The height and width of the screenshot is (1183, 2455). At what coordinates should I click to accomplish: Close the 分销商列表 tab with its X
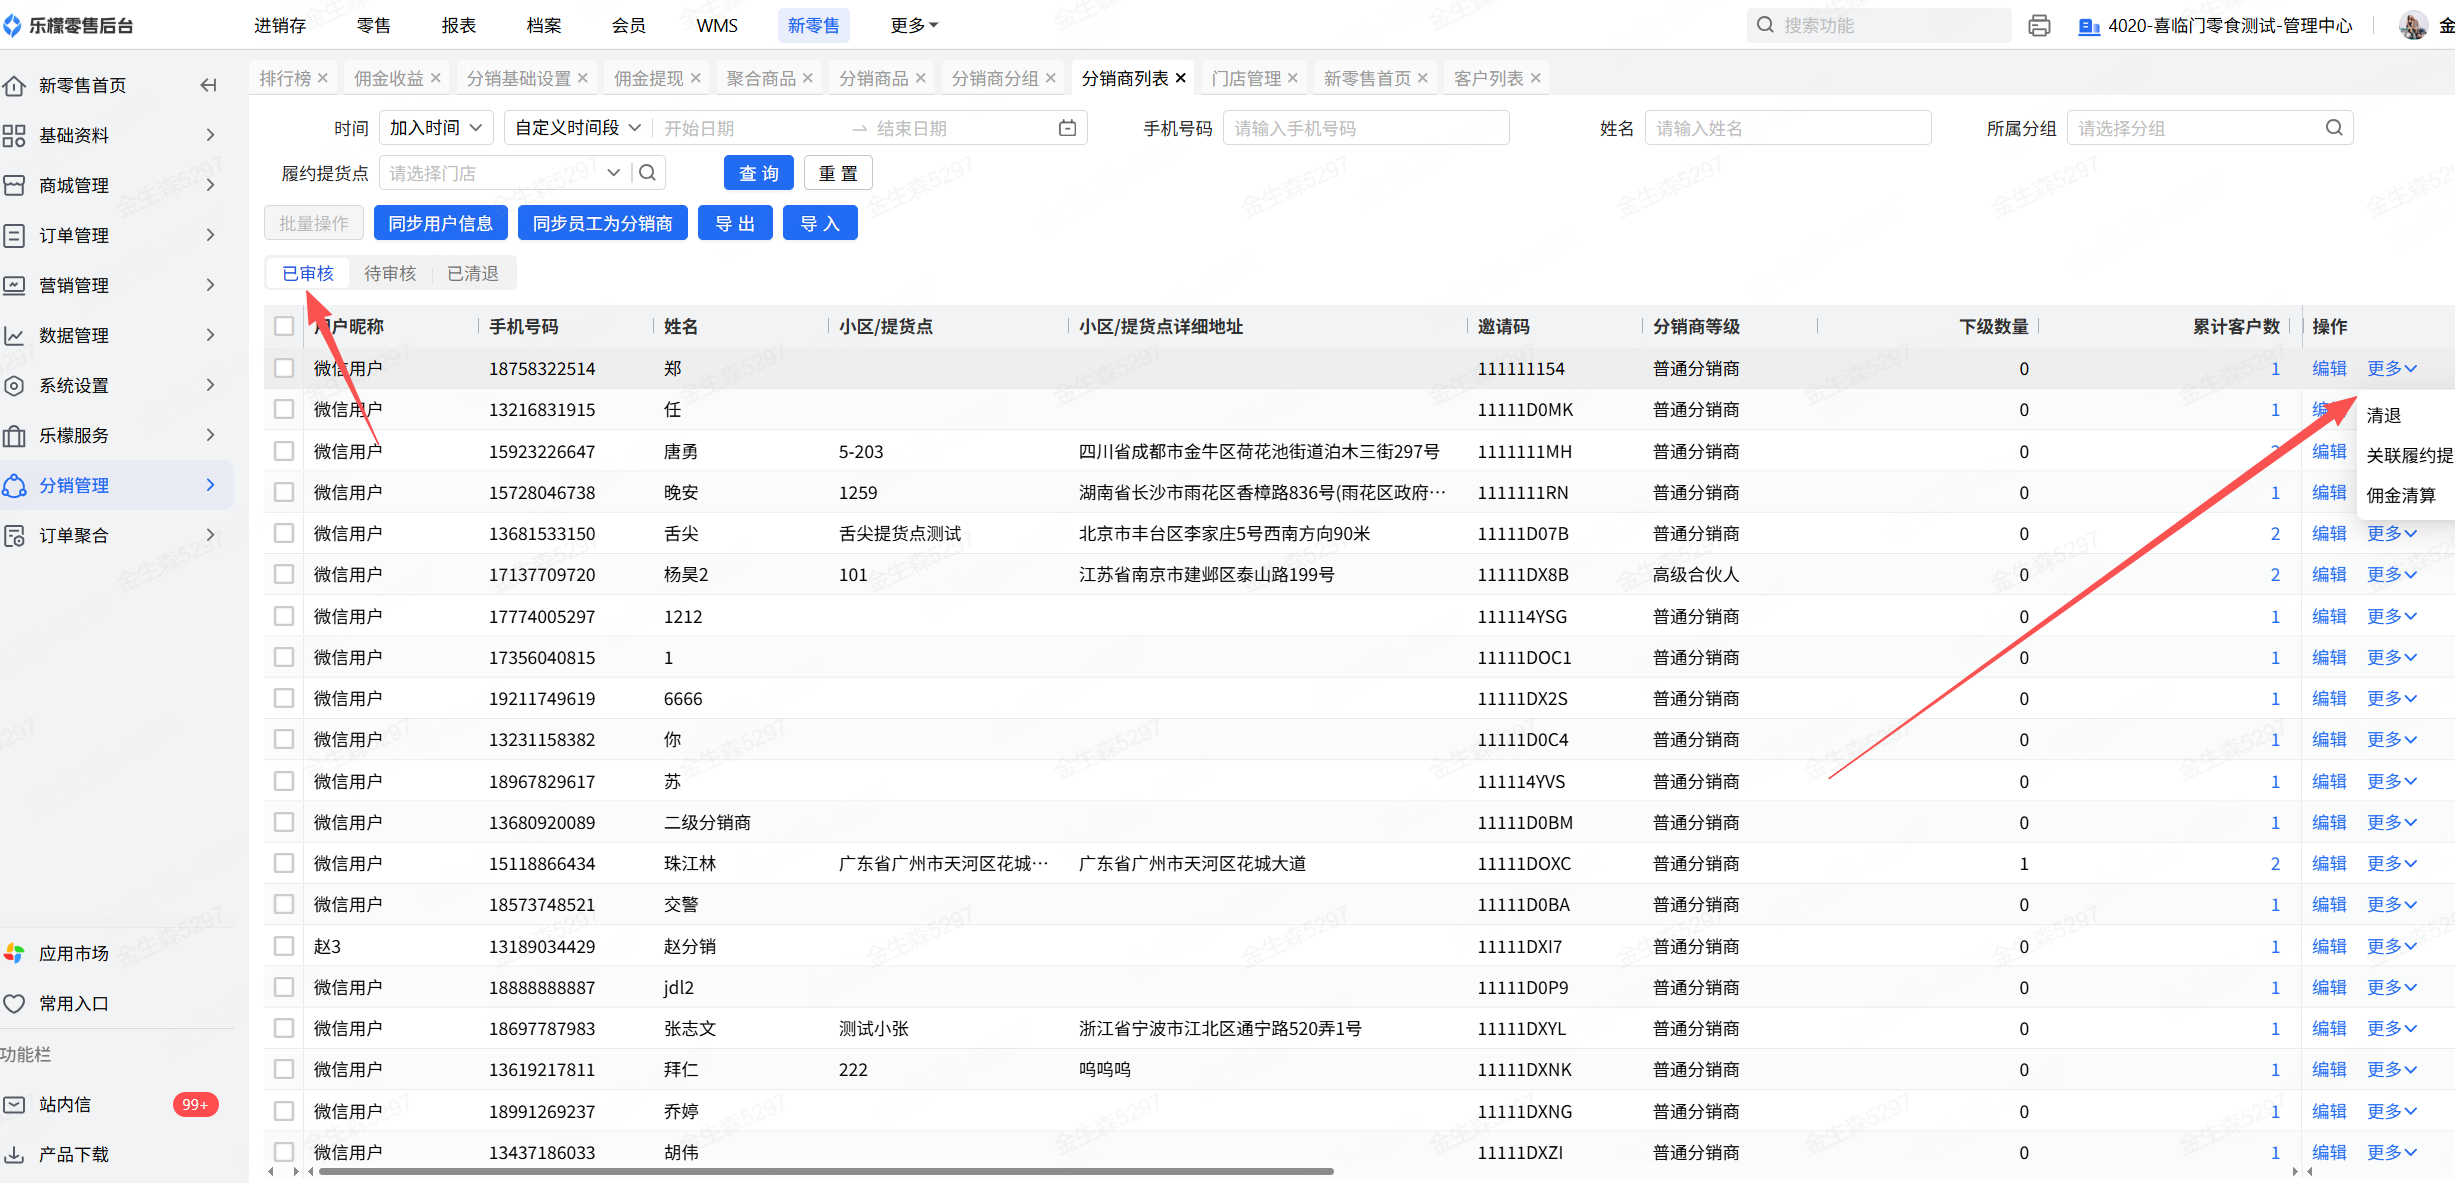pos(1181,78)
